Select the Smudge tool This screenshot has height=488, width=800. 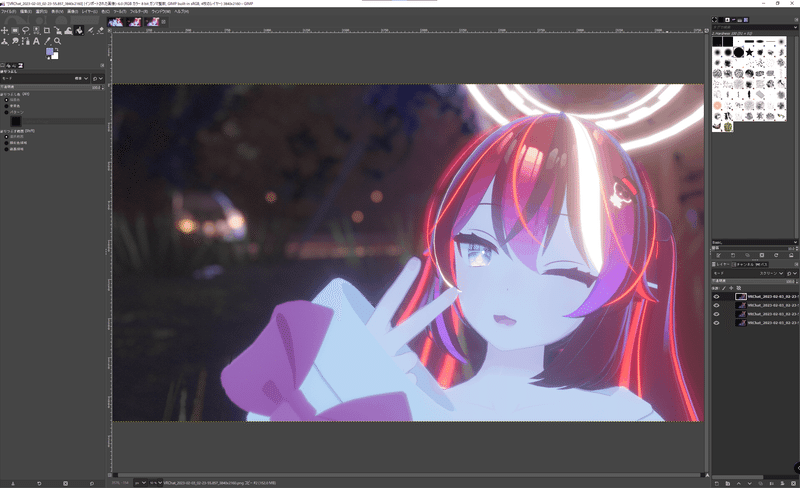(x=15, y=41)
